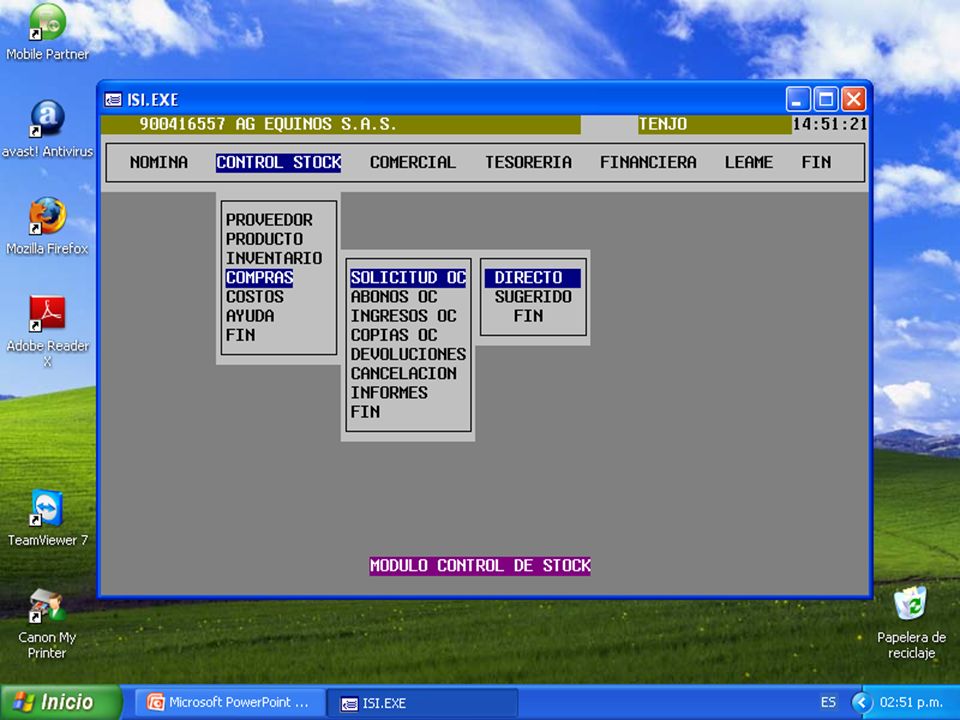Select the avast! Antivirus desktop icon

(47, 129)
